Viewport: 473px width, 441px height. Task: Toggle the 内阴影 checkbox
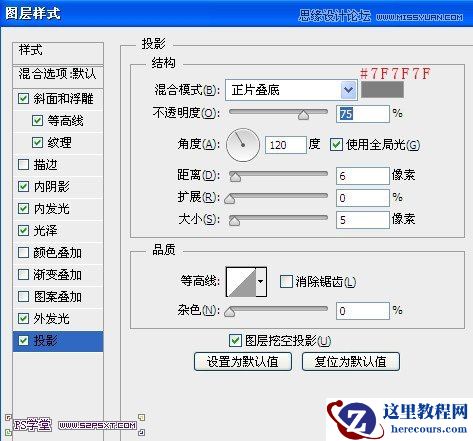[23, 187]
